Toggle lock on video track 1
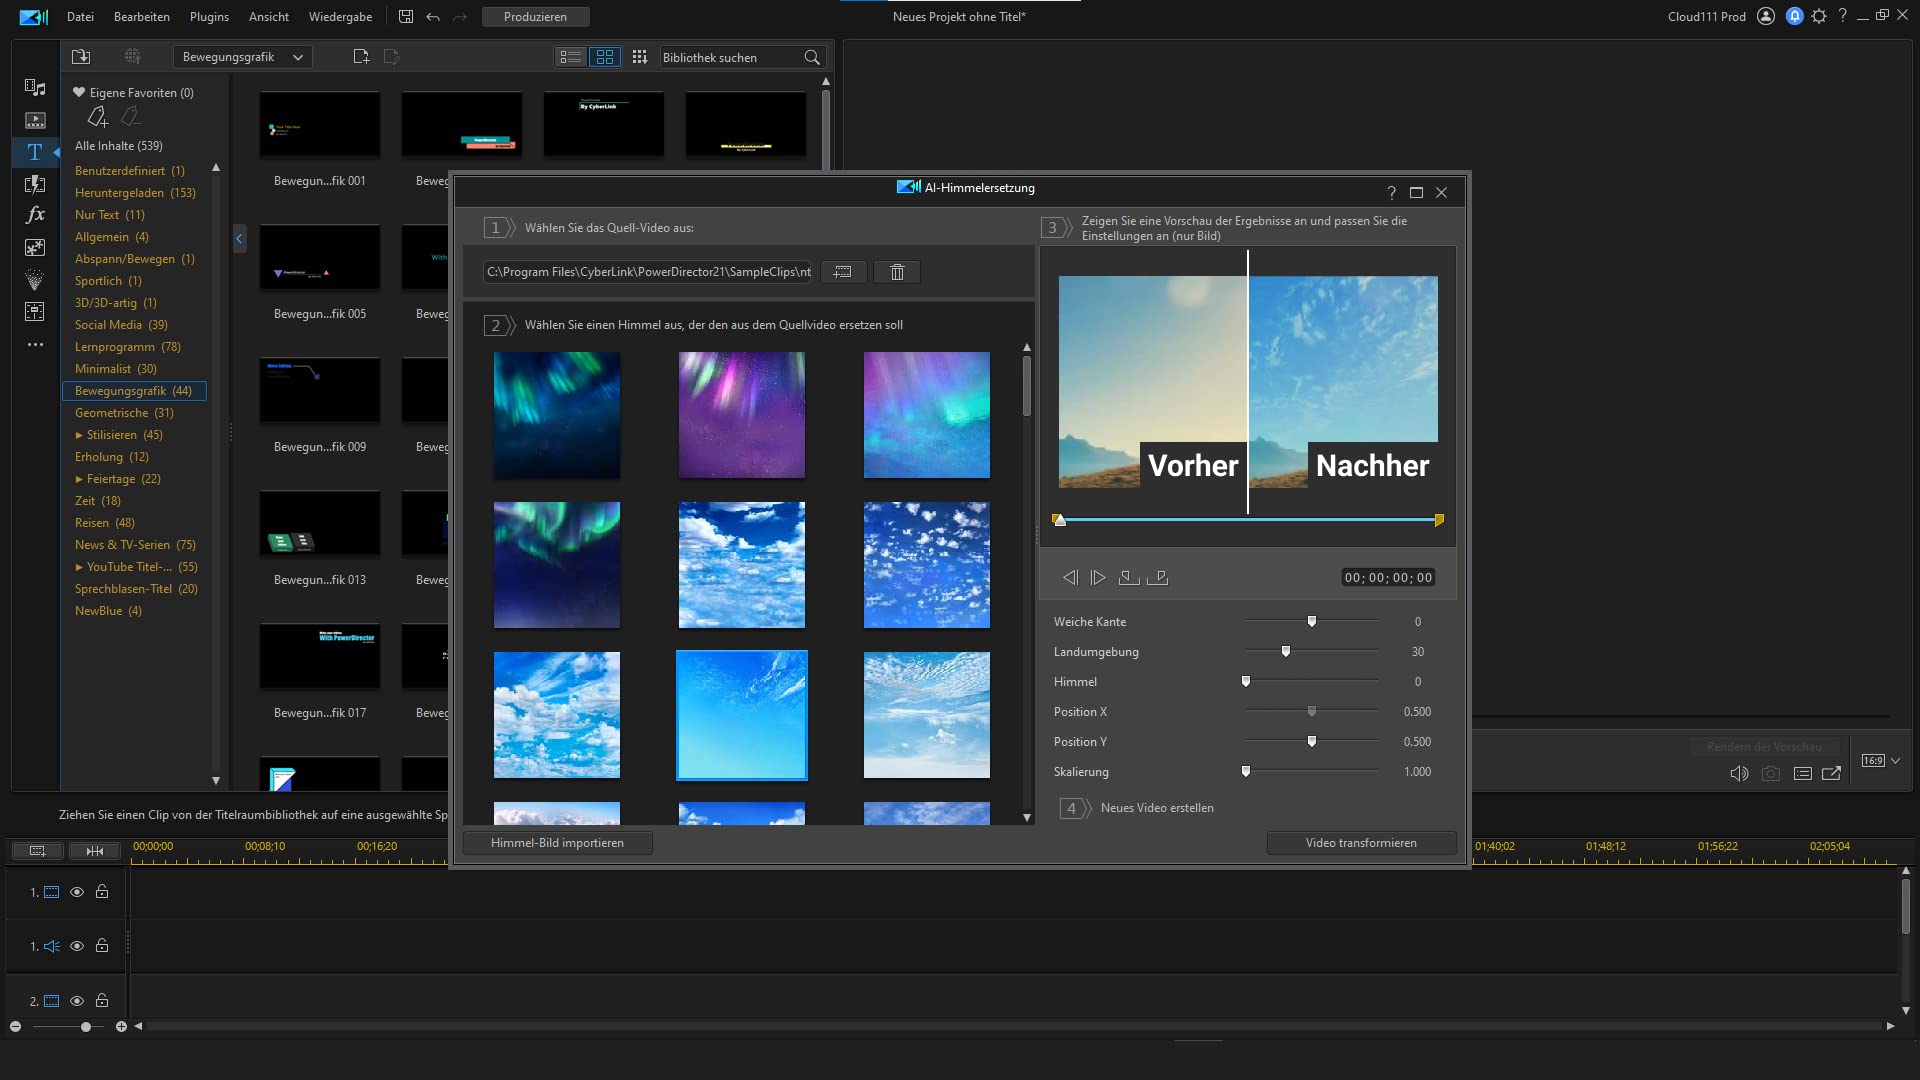The image size is (1920, 1080). (x=102, y=892)
